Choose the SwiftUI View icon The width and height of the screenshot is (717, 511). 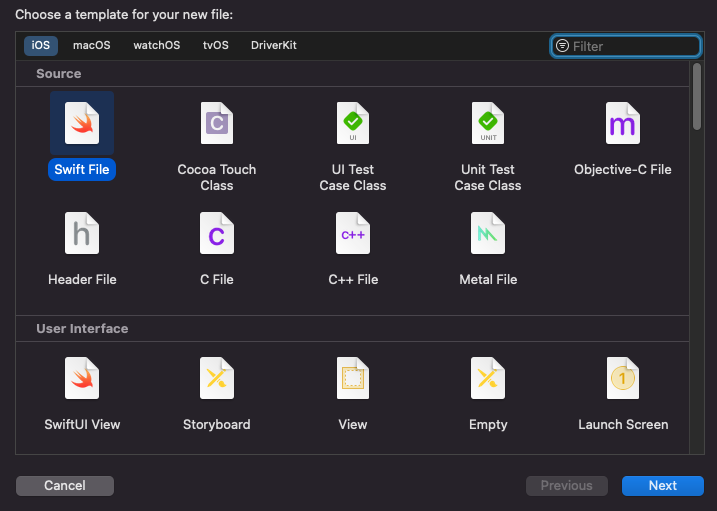tap(82, 378)
